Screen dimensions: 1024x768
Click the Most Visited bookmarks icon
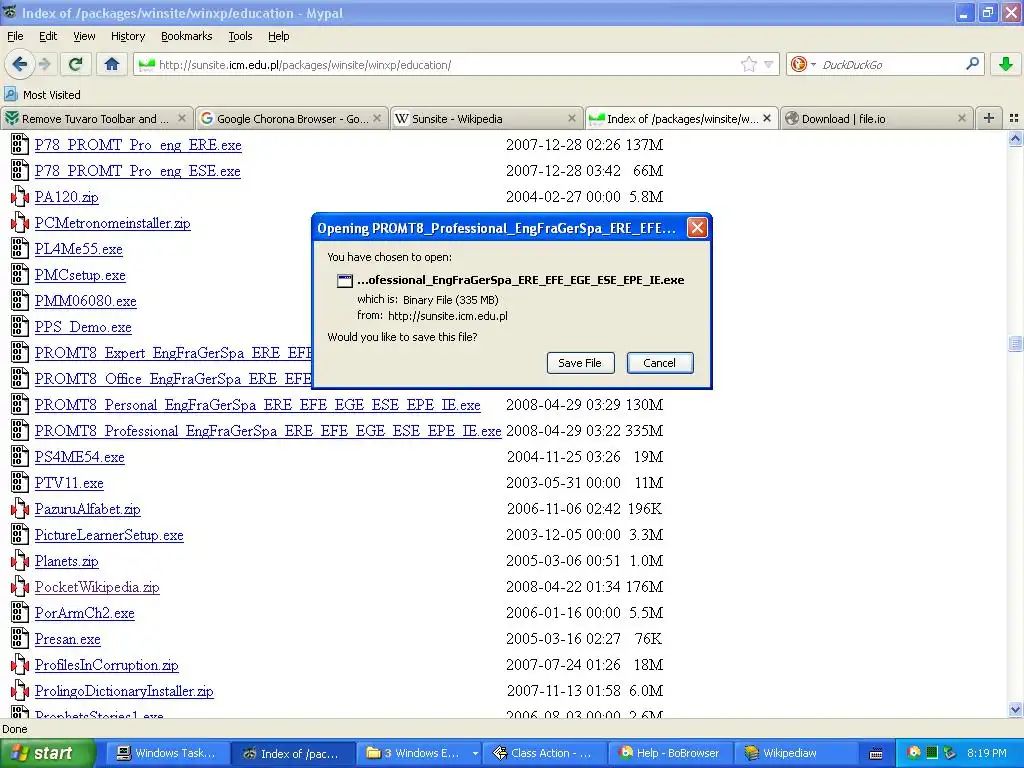point(11,94)
